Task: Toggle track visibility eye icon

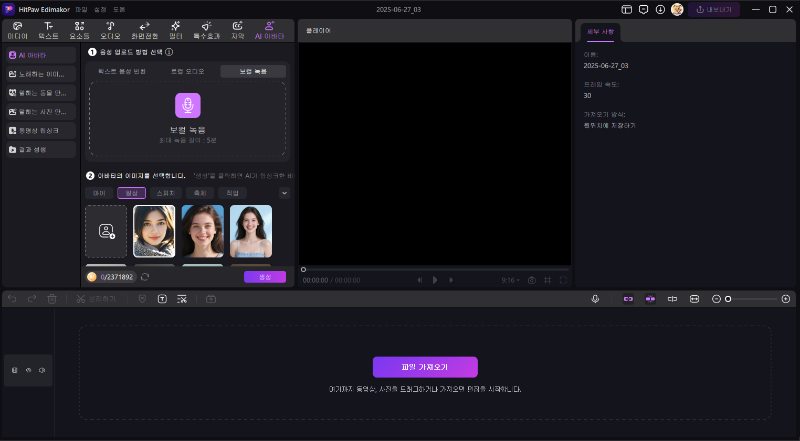Action: click(29, 370)
